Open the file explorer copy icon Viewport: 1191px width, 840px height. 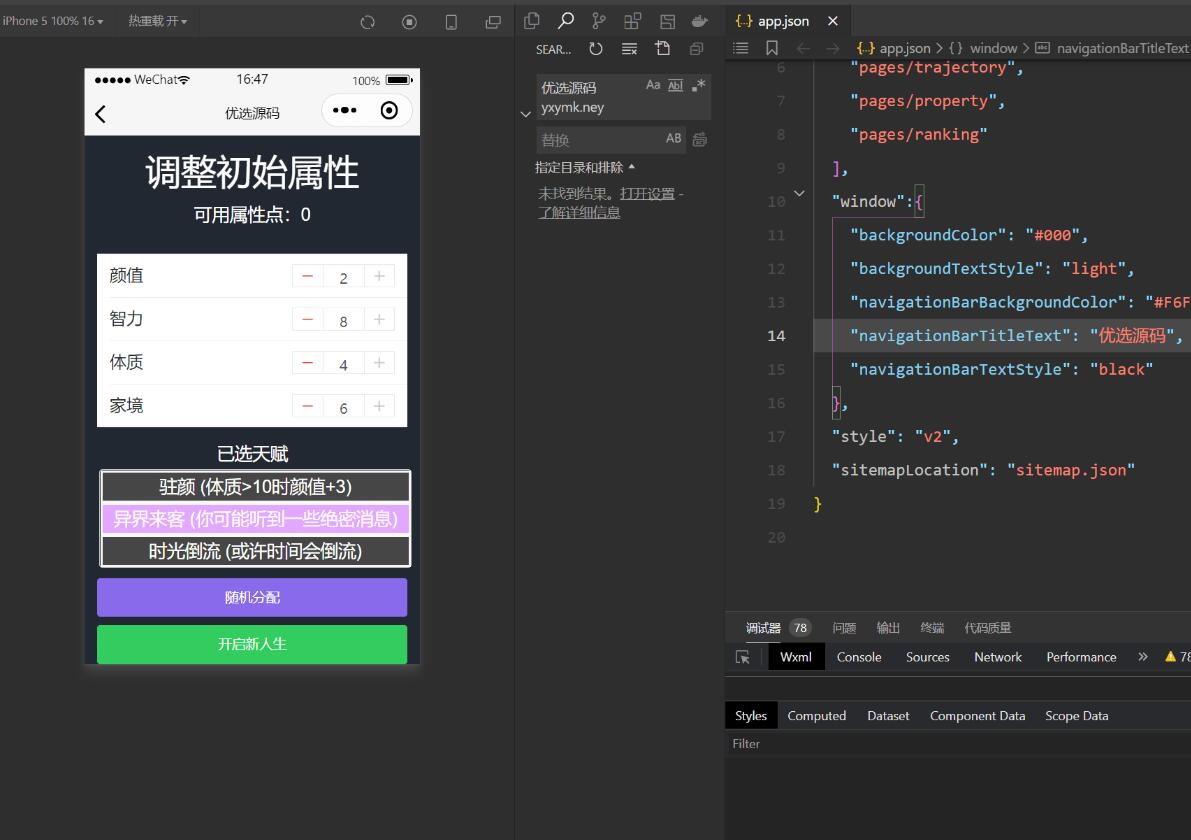click(x=532, y=21)
